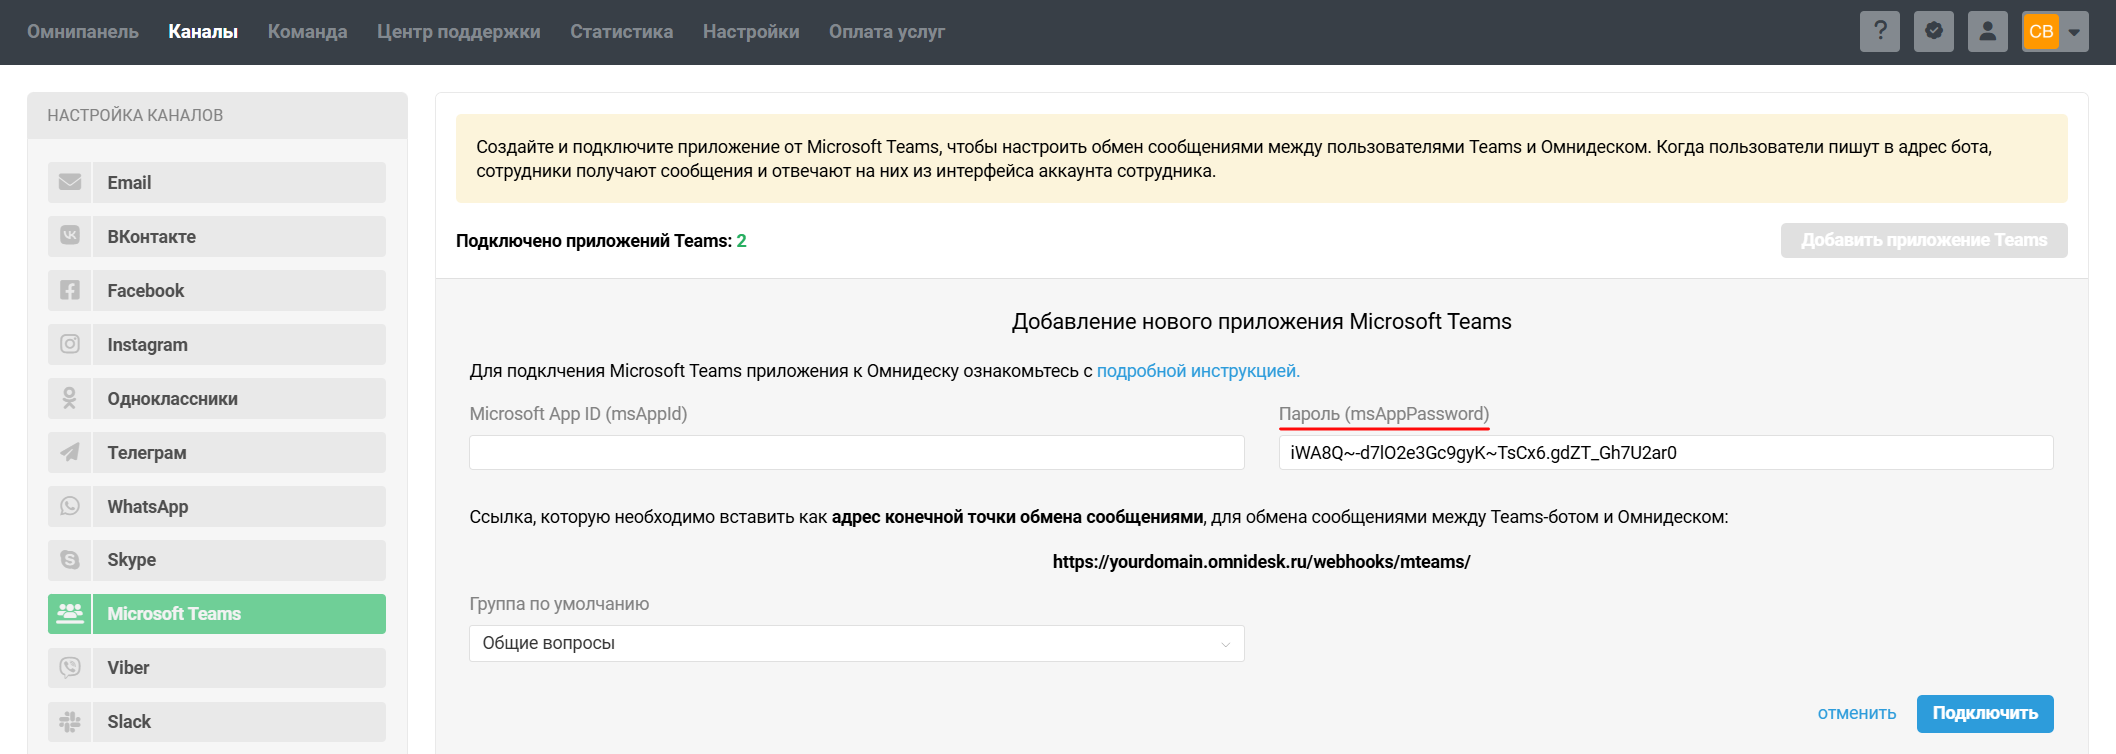Click the Microsoft Teams people icon
The image size is (2116, 754).
click(x=70, y=614)
